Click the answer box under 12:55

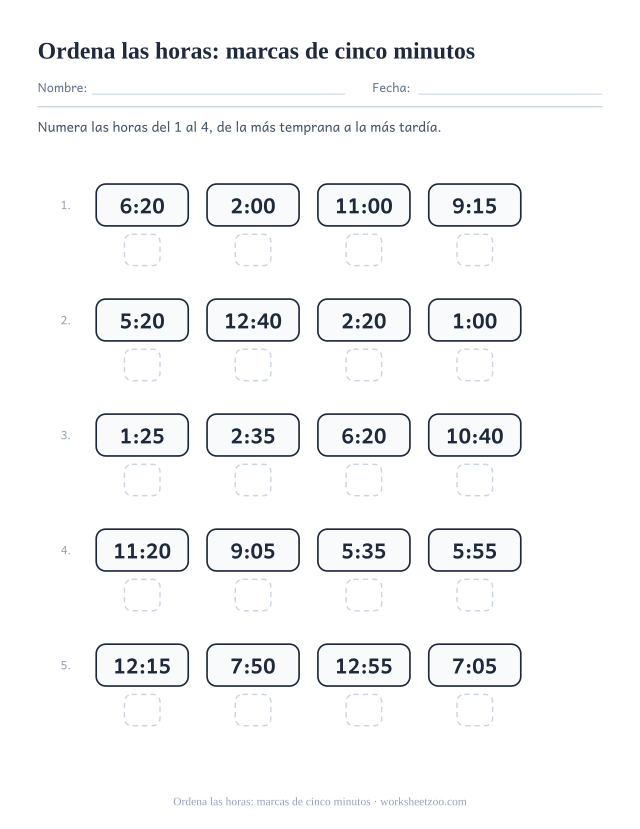[364, 710]
